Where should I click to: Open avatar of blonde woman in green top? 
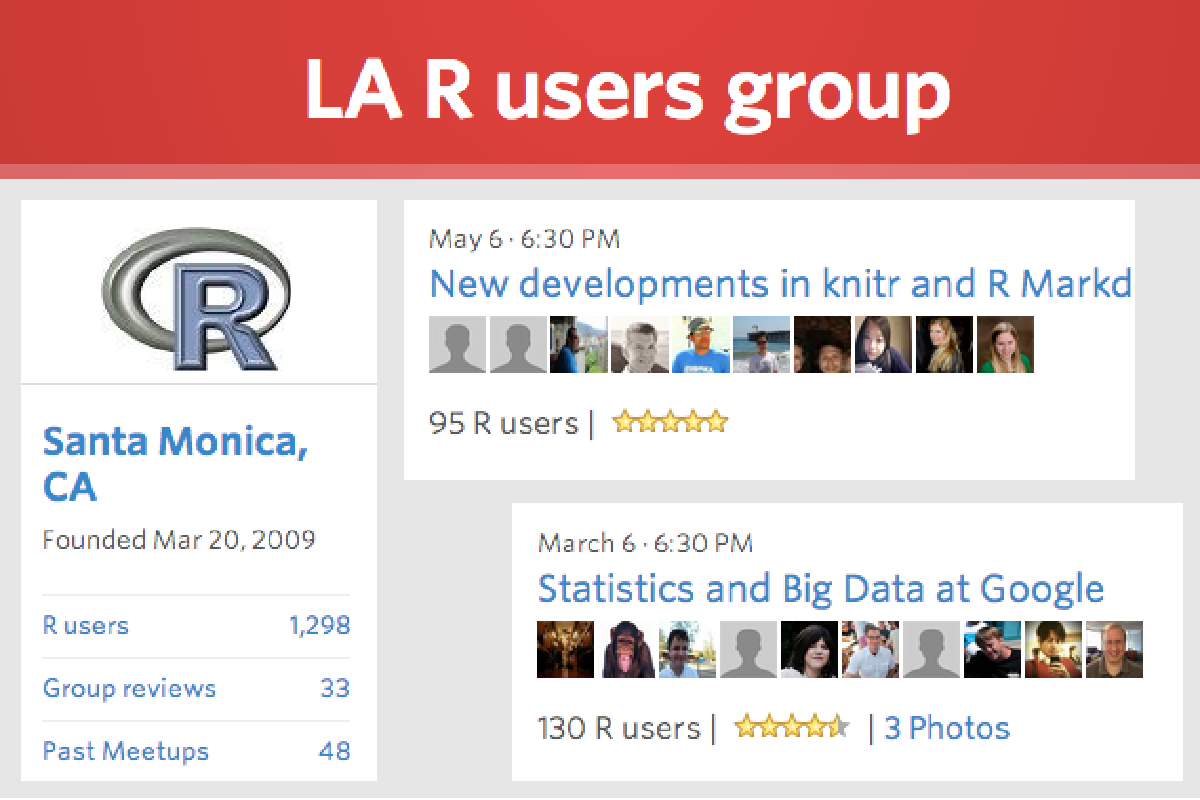(1006, 345)
